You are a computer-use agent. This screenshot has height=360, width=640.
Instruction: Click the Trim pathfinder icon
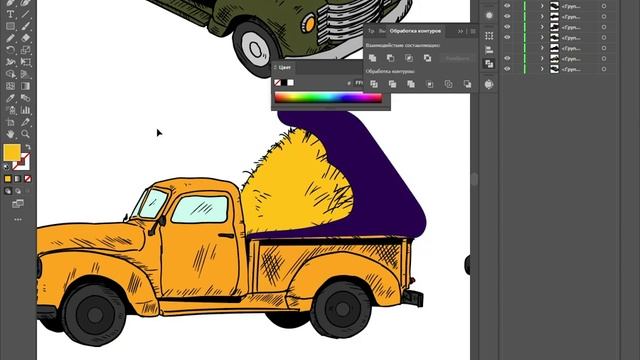point(393,84)
